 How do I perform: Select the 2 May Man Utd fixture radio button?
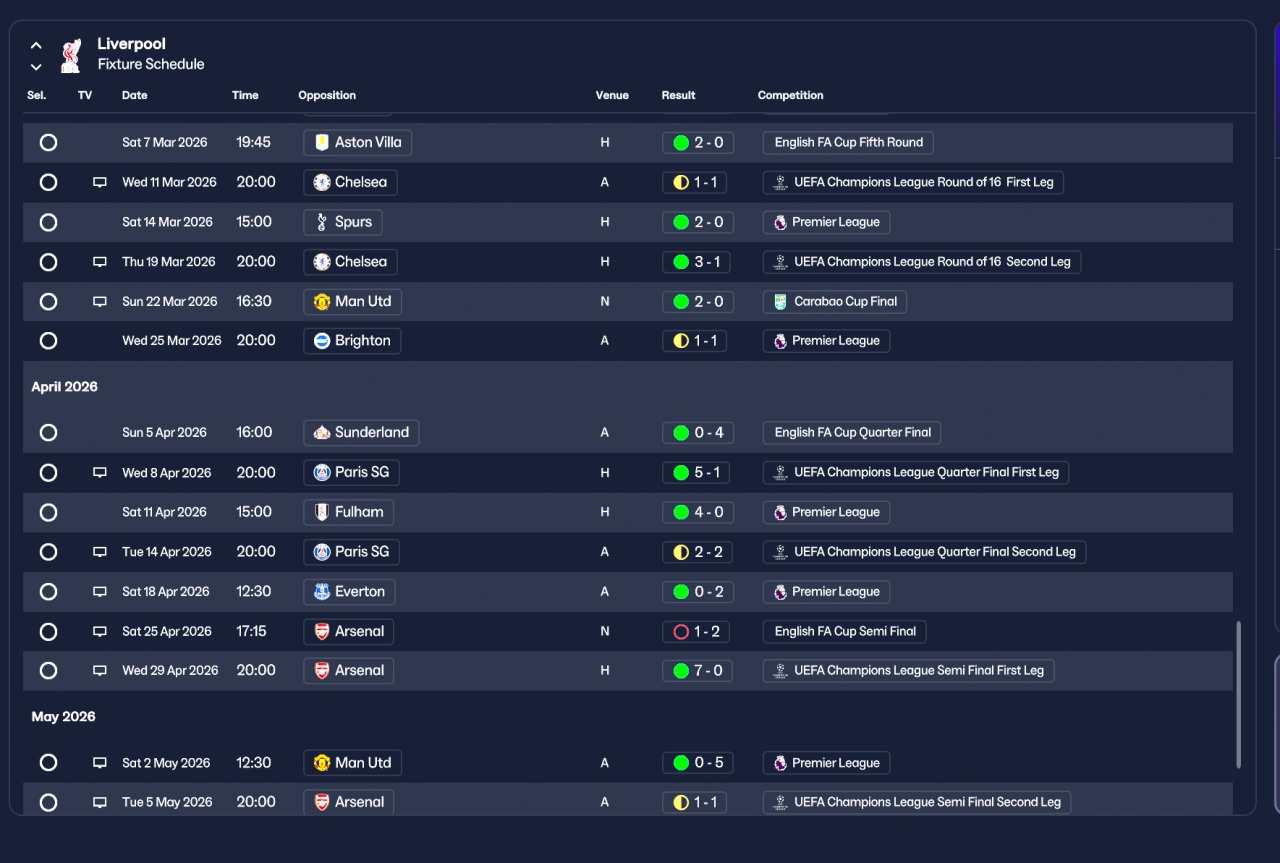[x=48, y=763]
